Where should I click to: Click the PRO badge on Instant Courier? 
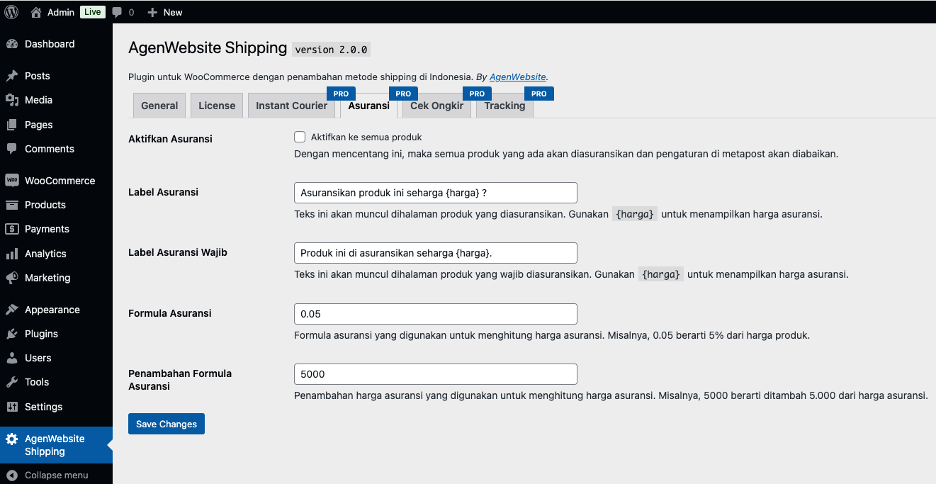coord(341,94)
